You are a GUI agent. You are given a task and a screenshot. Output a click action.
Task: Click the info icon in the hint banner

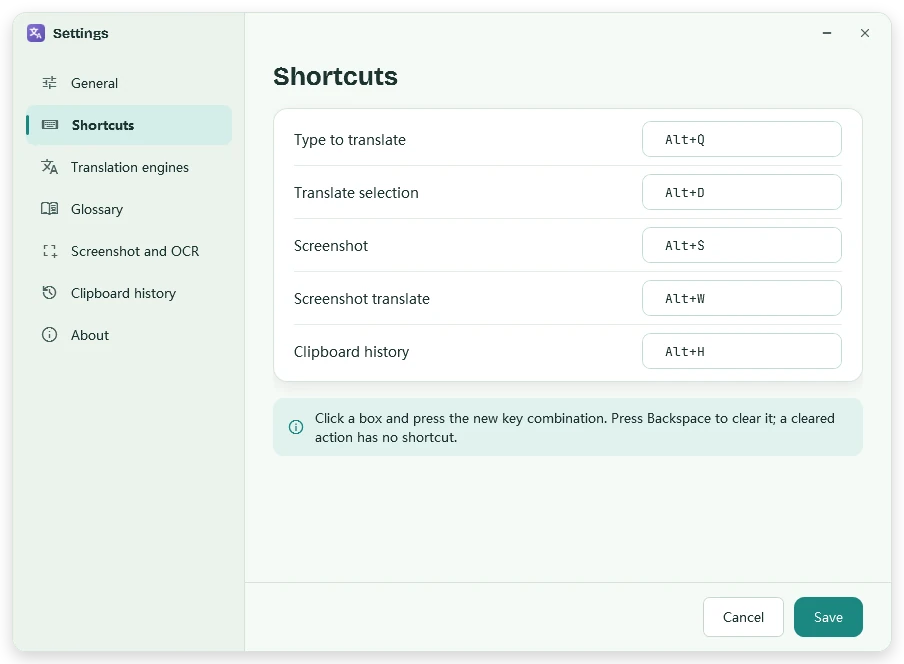coord(296,427)
